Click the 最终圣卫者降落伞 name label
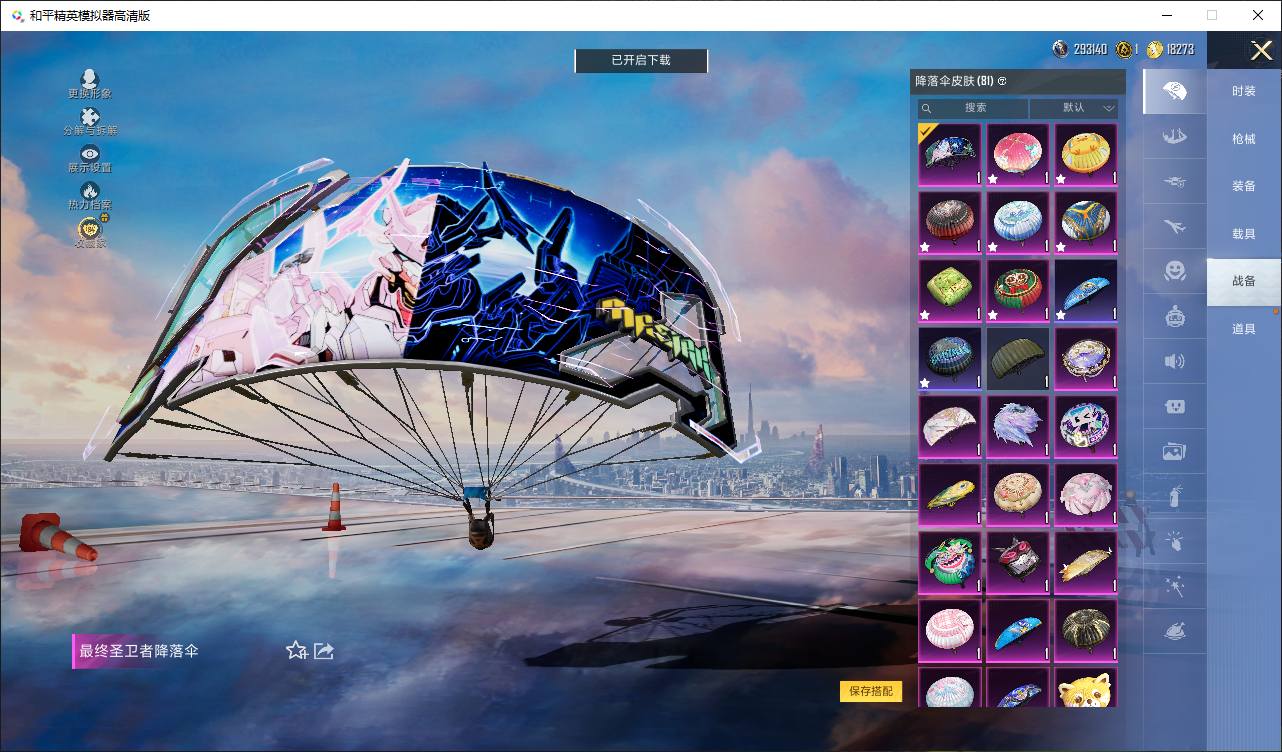The image size is (1282, 752). point(139,651)
